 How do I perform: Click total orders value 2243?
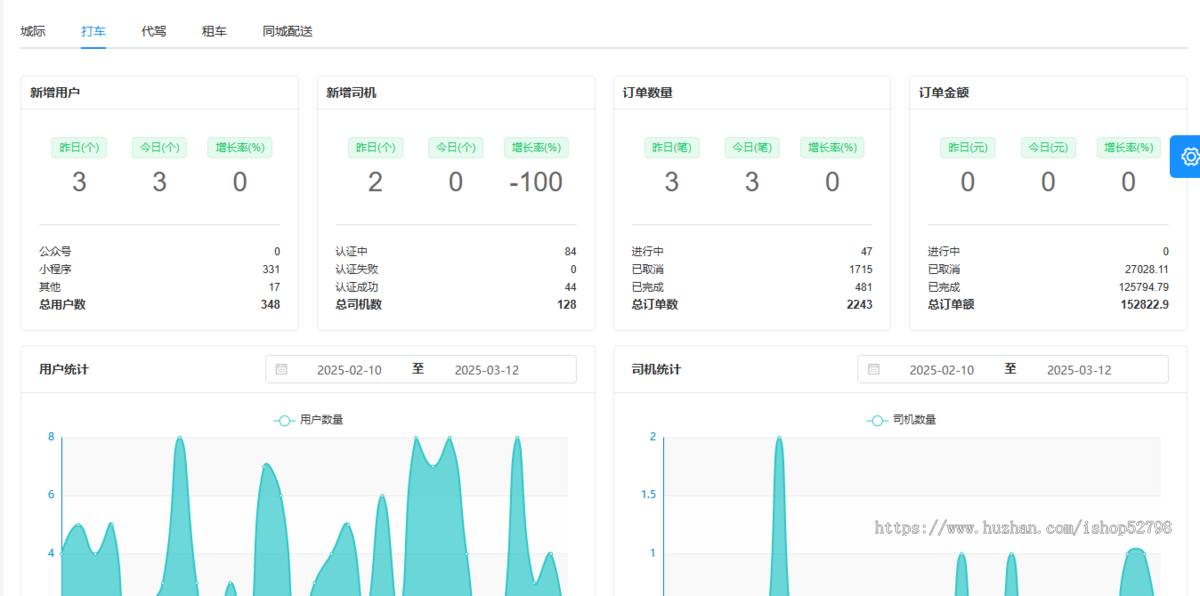click(859, 305)
